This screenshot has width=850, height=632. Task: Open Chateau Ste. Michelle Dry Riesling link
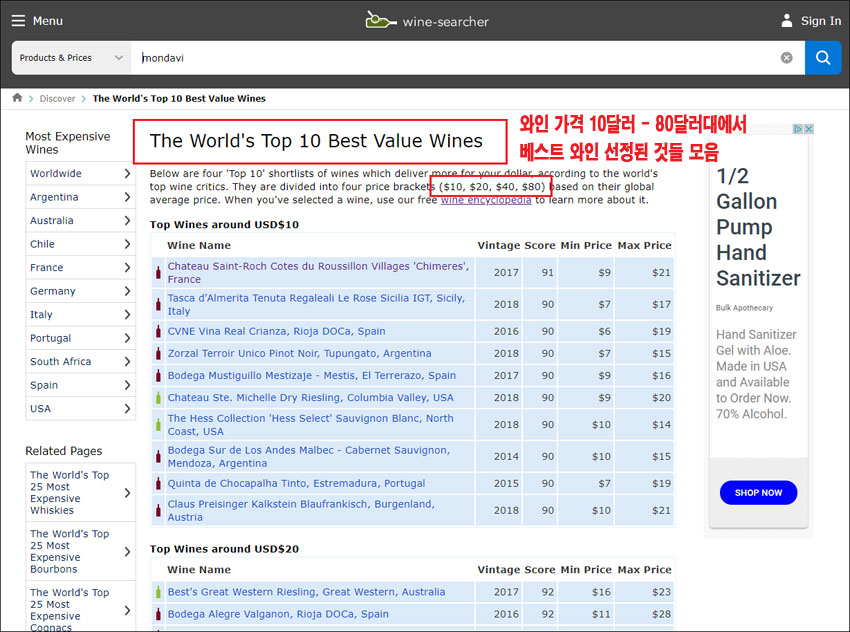point(311,397)
